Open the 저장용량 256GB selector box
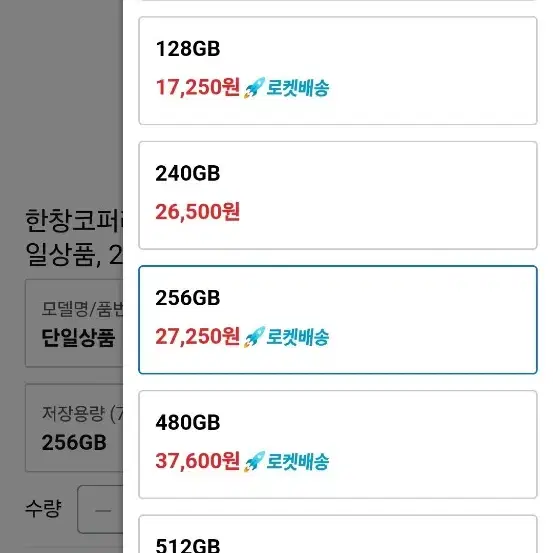 coord(74,428)
